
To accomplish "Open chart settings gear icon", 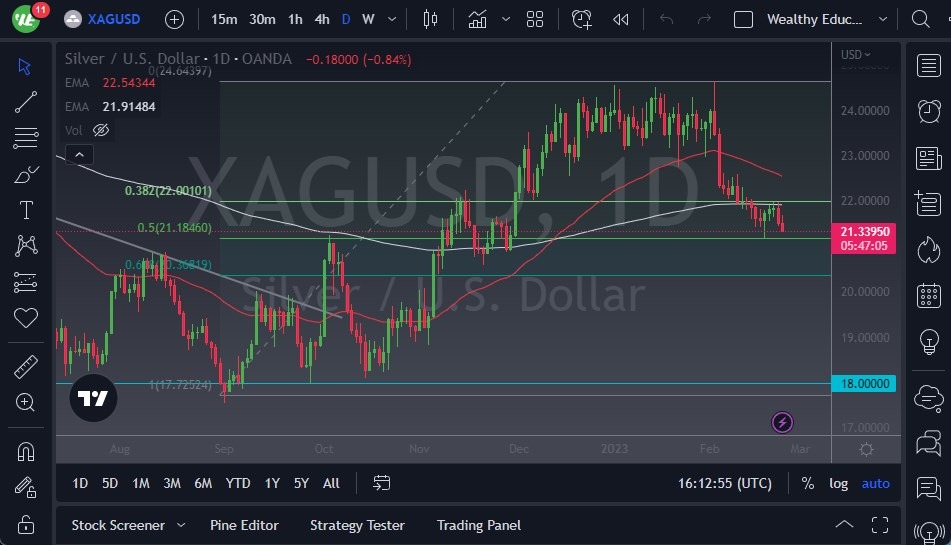I will (x=866, y=450).
